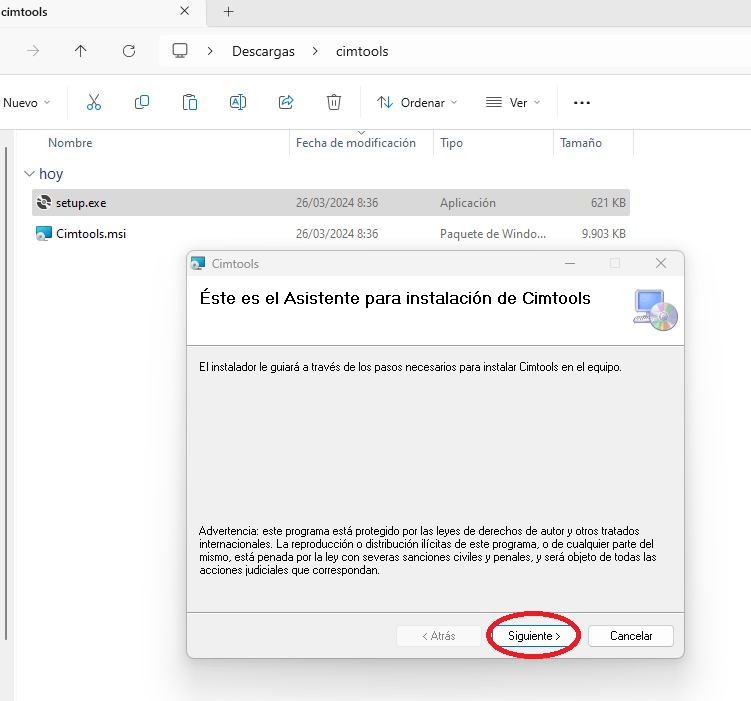Click the Cimtools installer title bar icon
This screenshot has height=701, width=751.
click(198, 263)
